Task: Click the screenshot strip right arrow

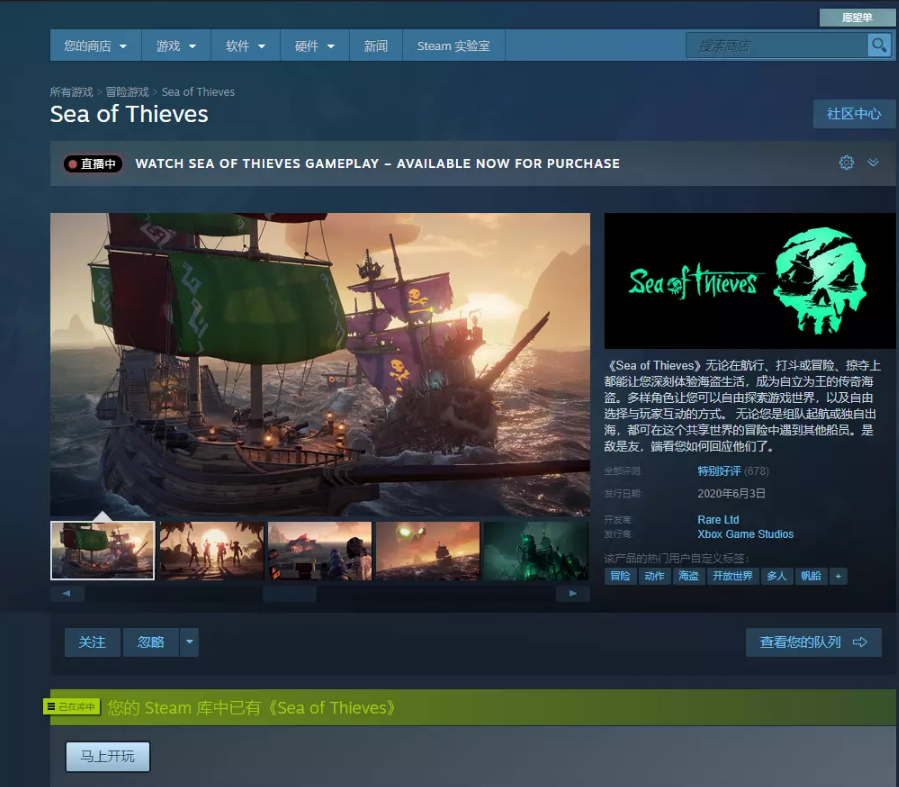Action: (x=573, y=593)
